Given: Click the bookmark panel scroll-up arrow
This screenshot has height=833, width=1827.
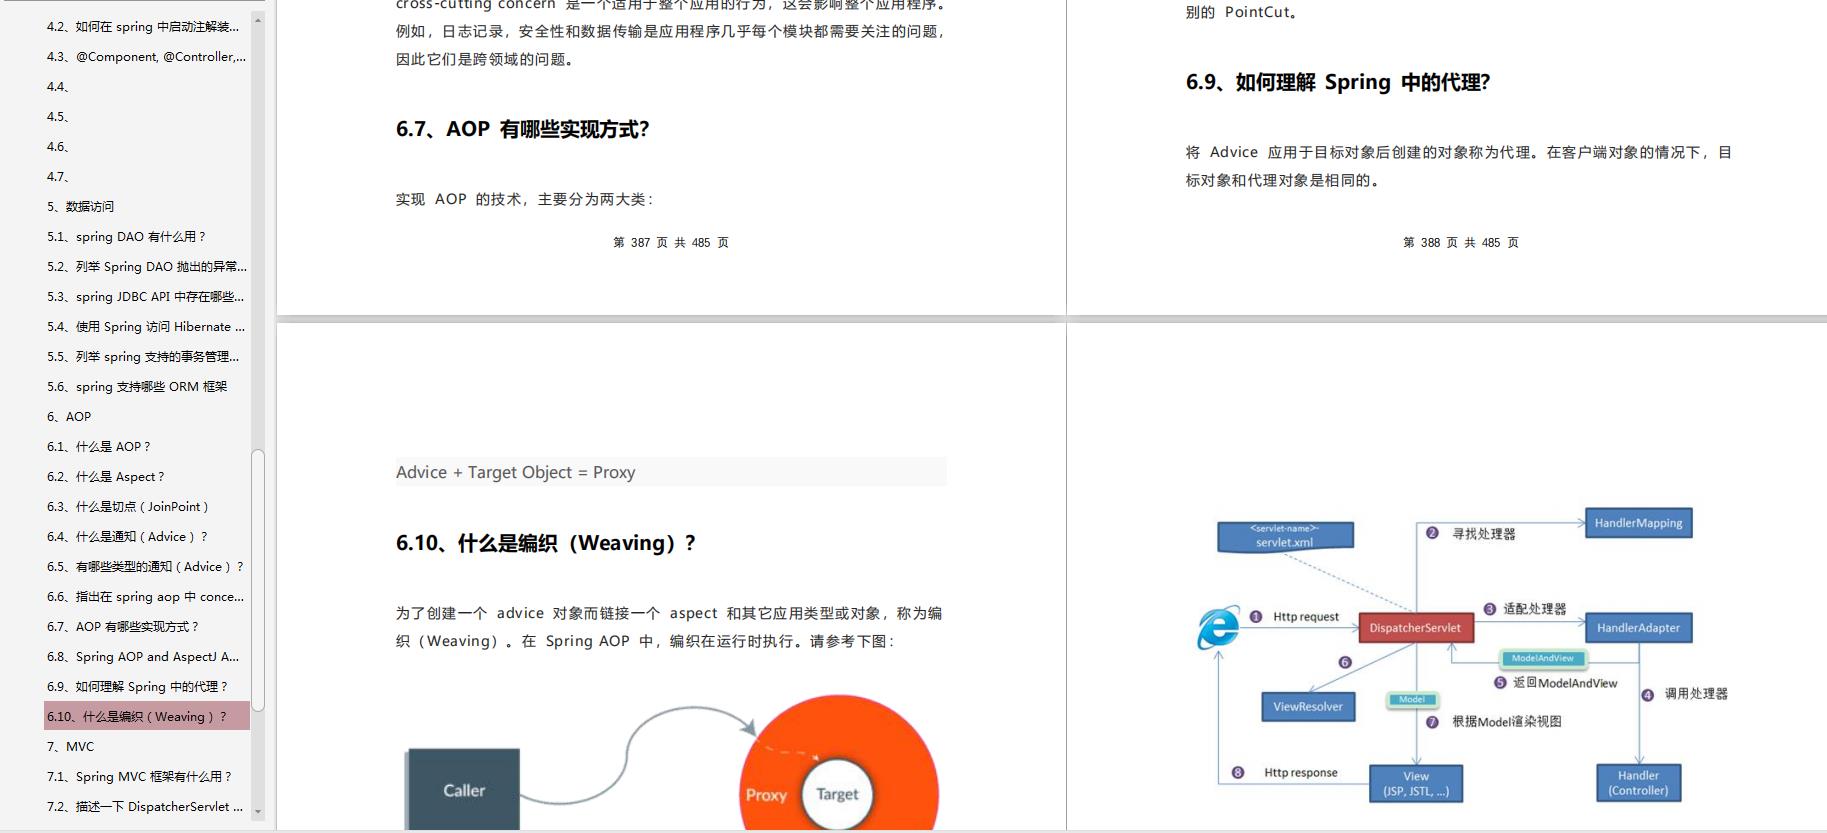Looking at the screenshot, I should click(x=258, y=20).
